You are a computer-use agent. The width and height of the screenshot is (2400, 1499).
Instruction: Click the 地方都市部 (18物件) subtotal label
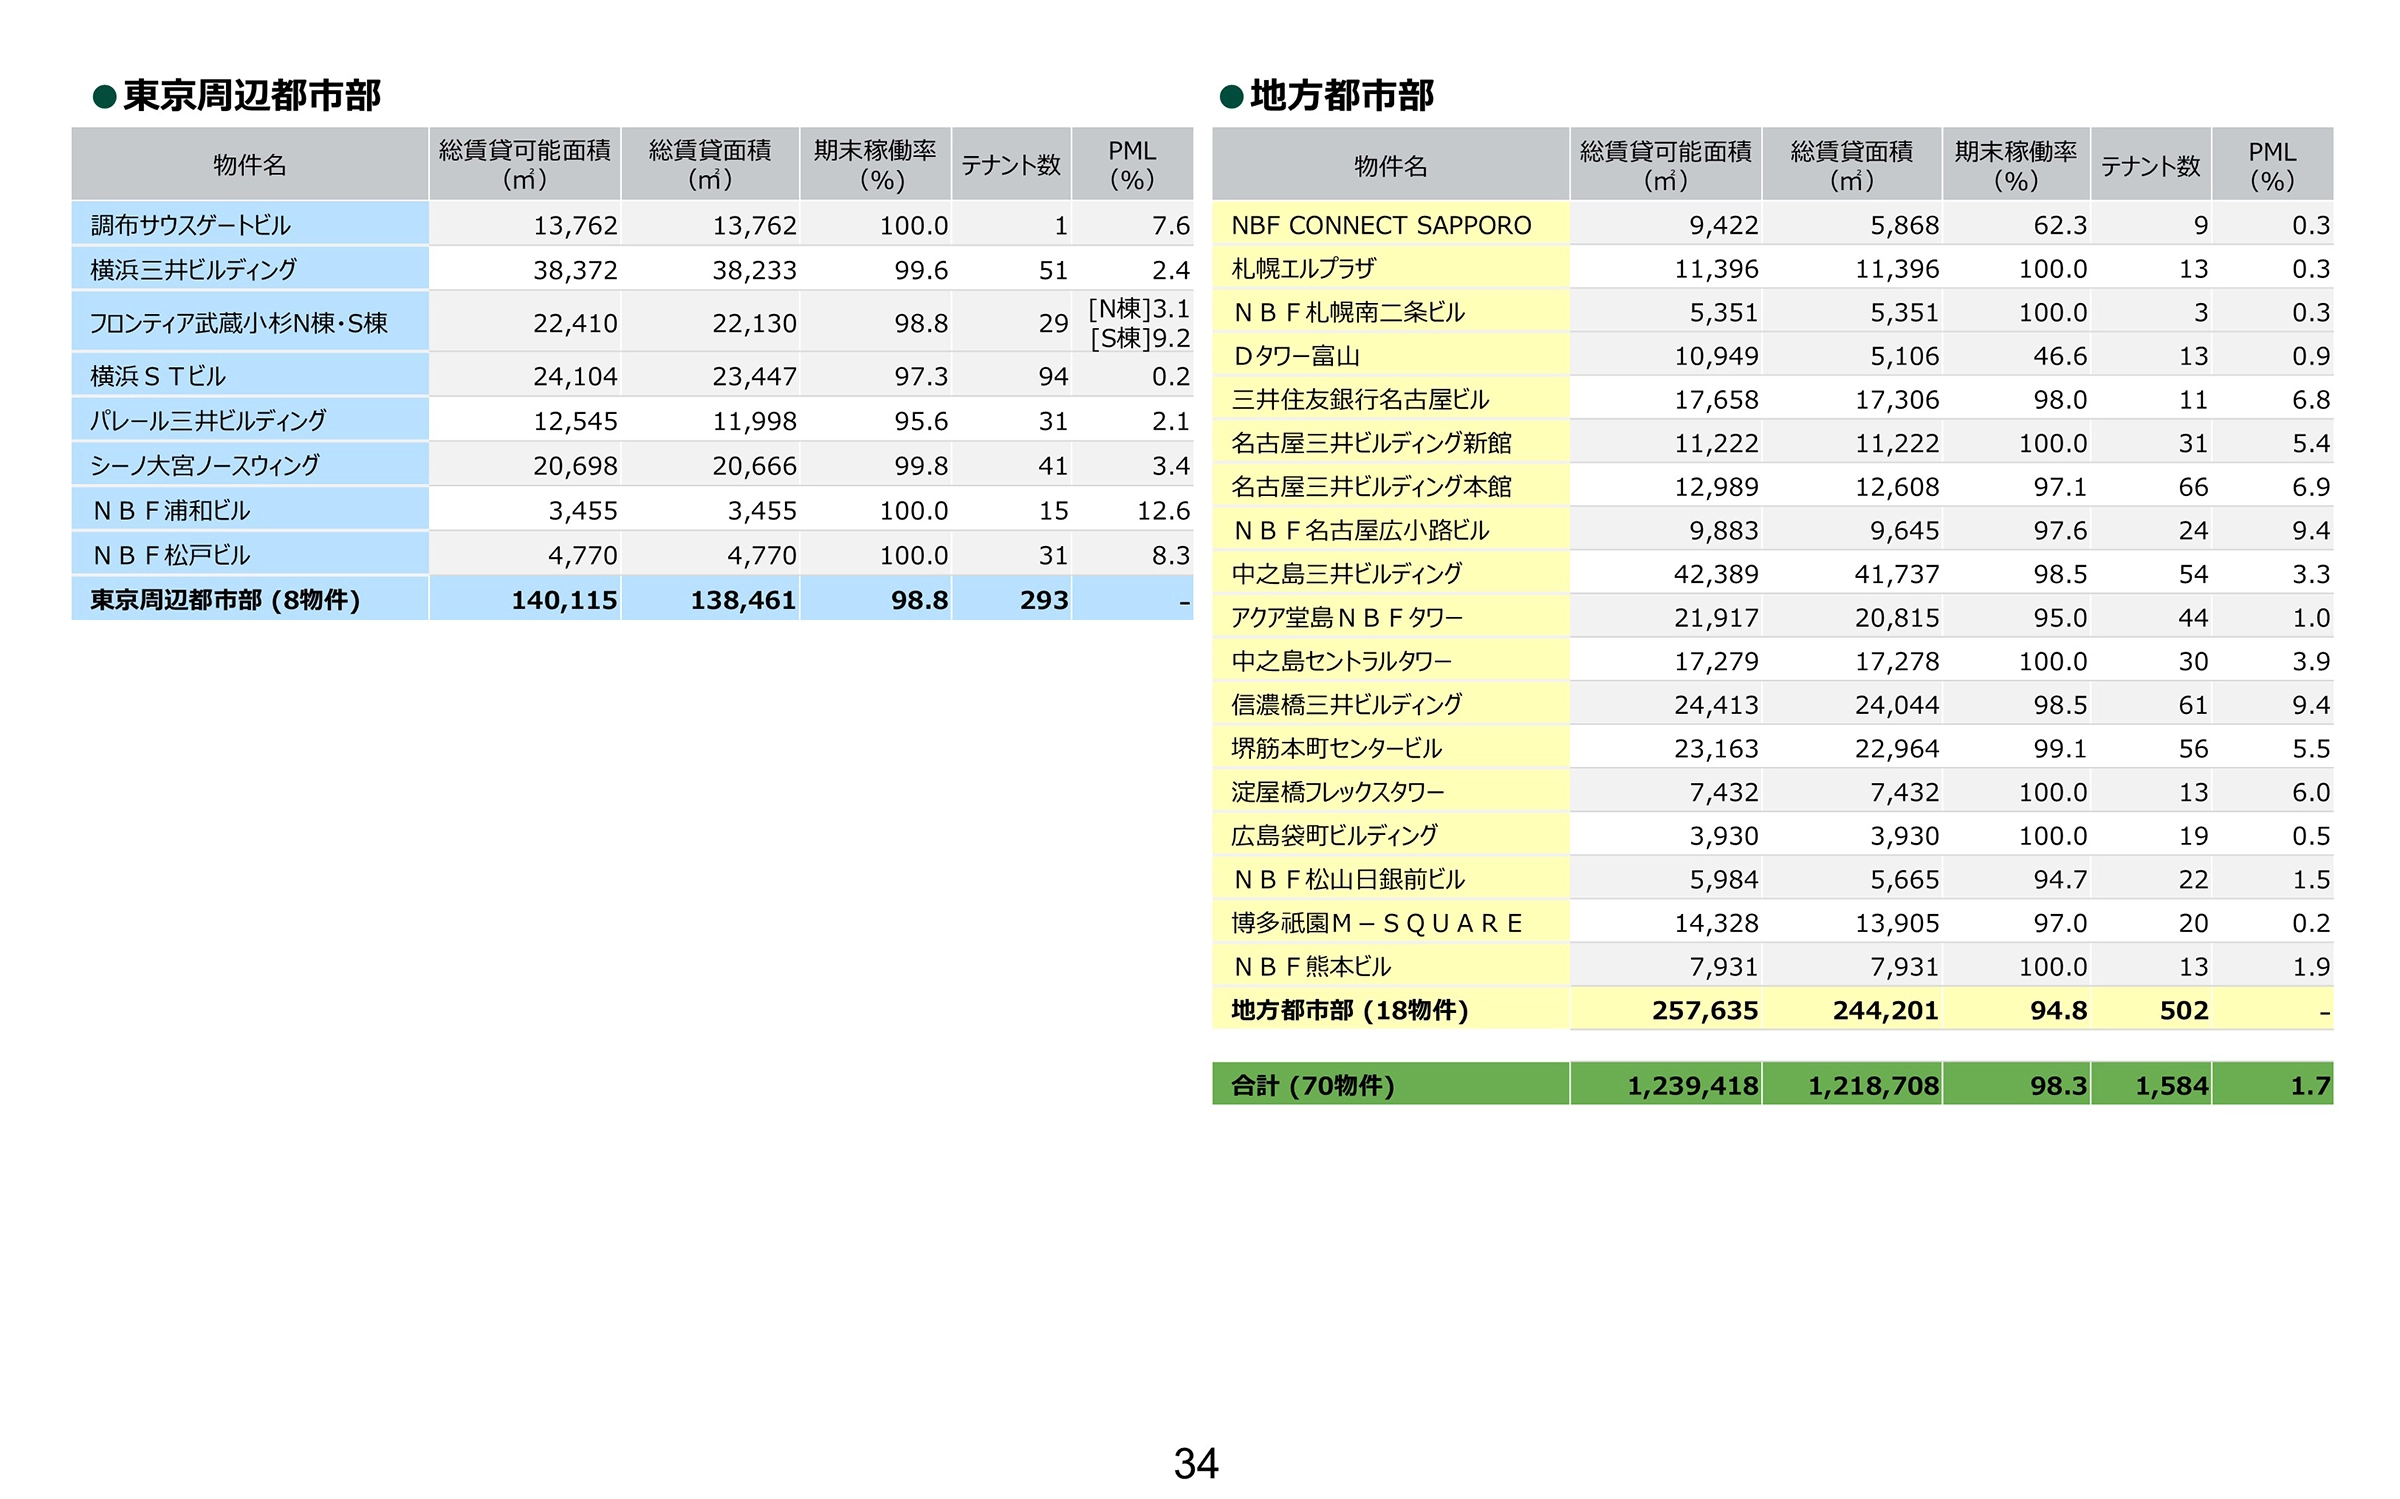(1349, 1010)
